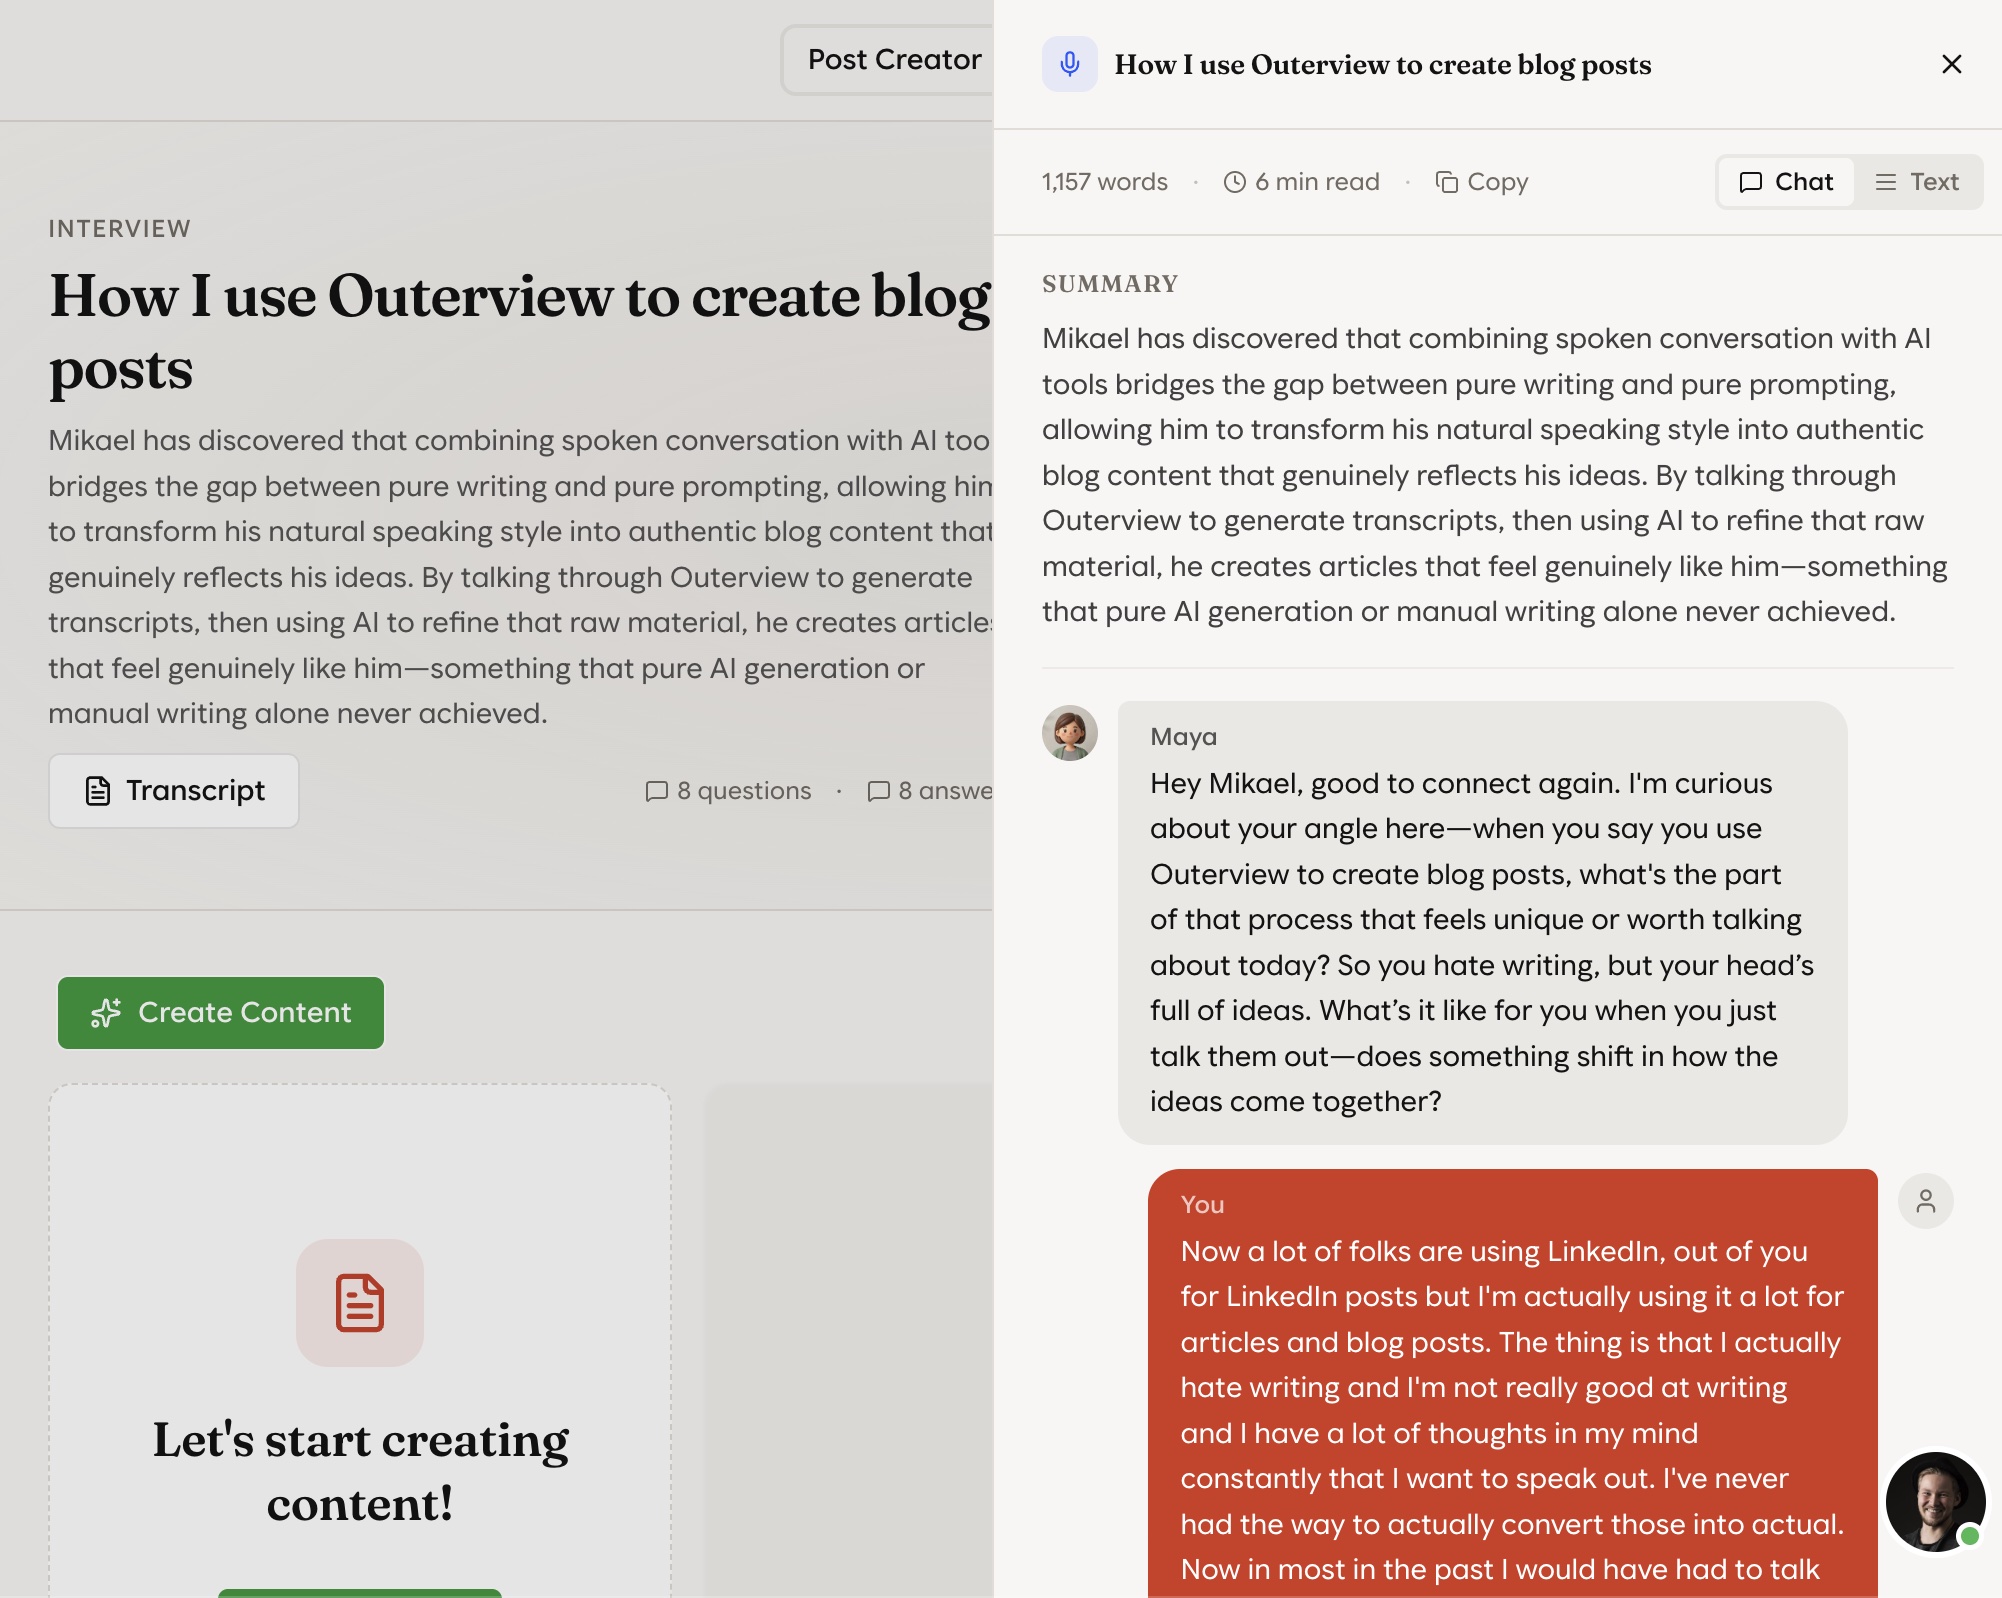
Task: Click the main interview title heading
Action: coord(520,332)
